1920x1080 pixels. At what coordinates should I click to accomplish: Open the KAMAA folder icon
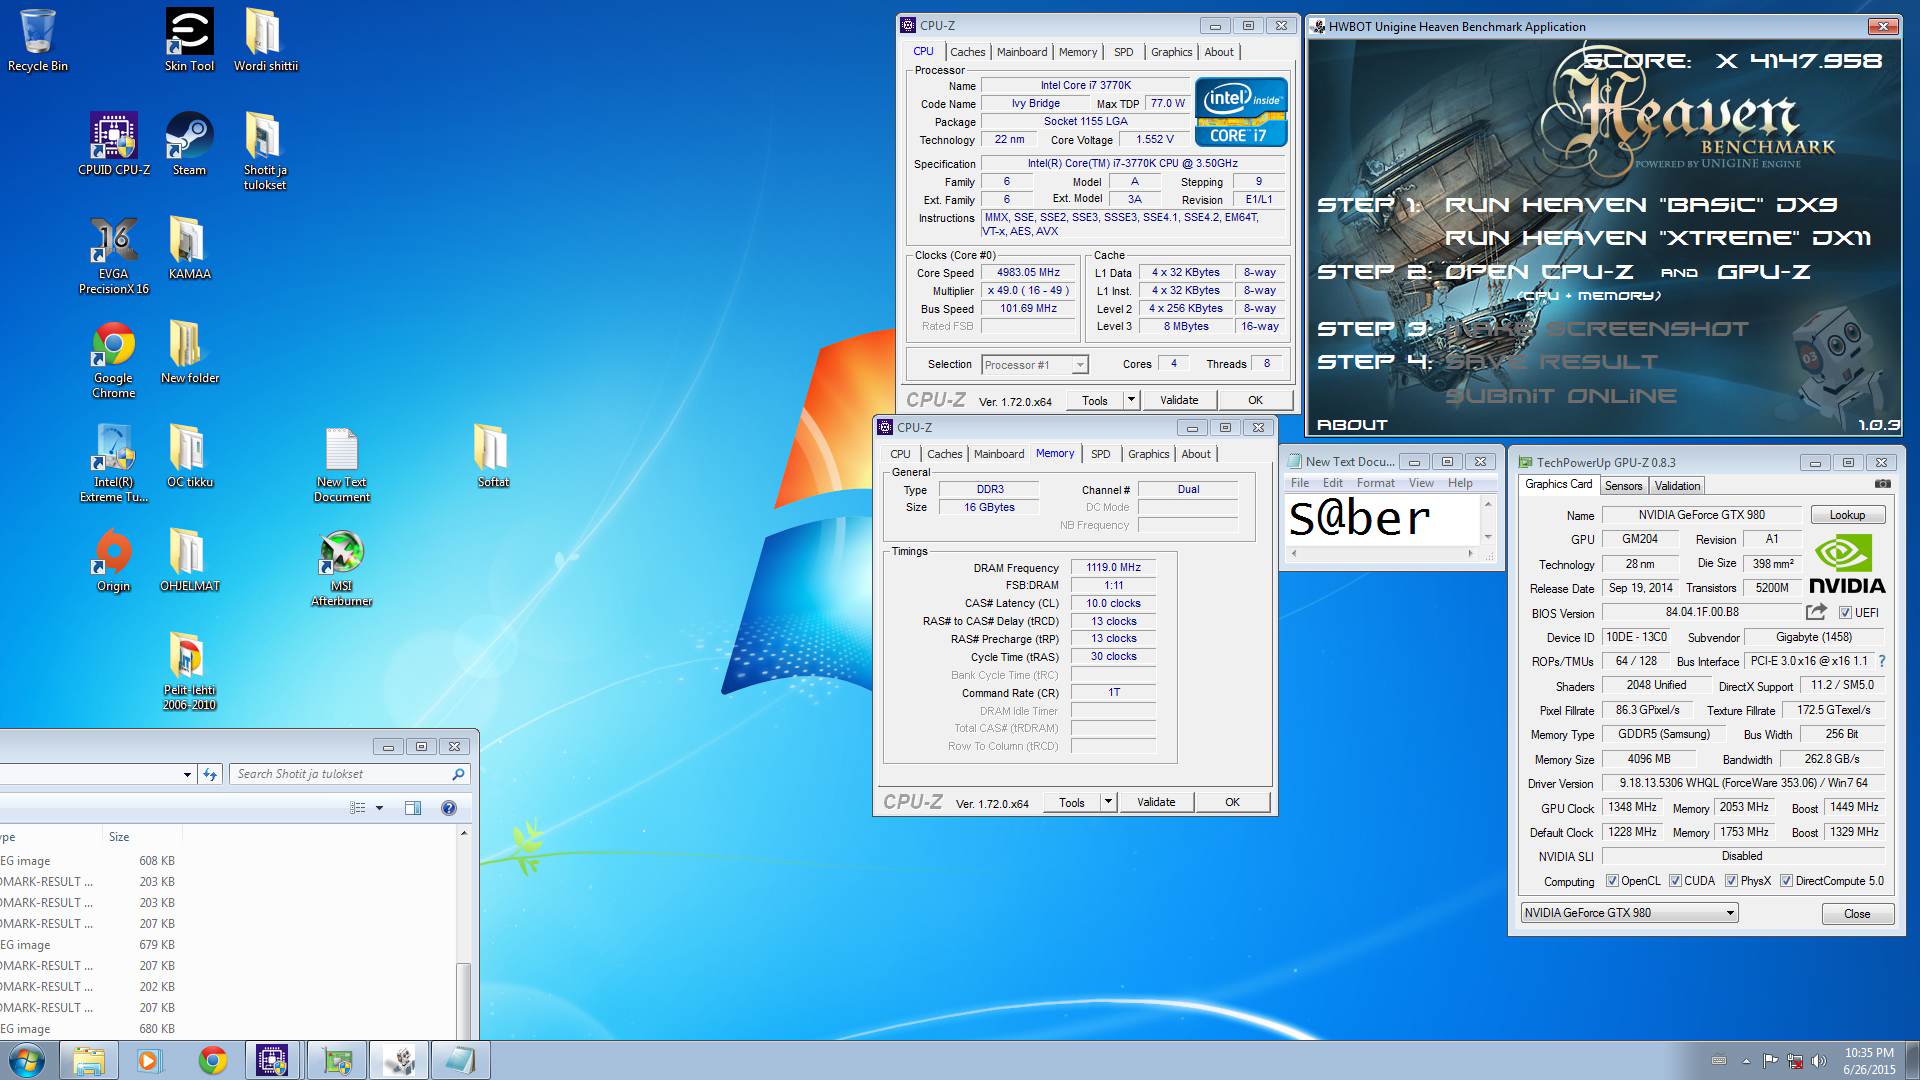click(189, 248)
